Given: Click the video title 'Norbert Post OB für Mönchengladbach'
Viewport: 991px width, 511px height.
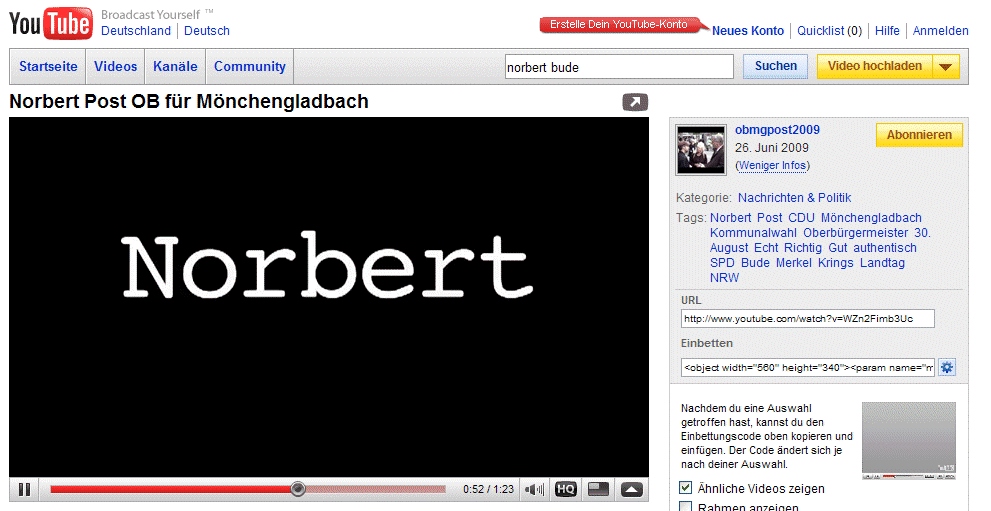Looking at the screenshot, I should click(x=189, y=102).
